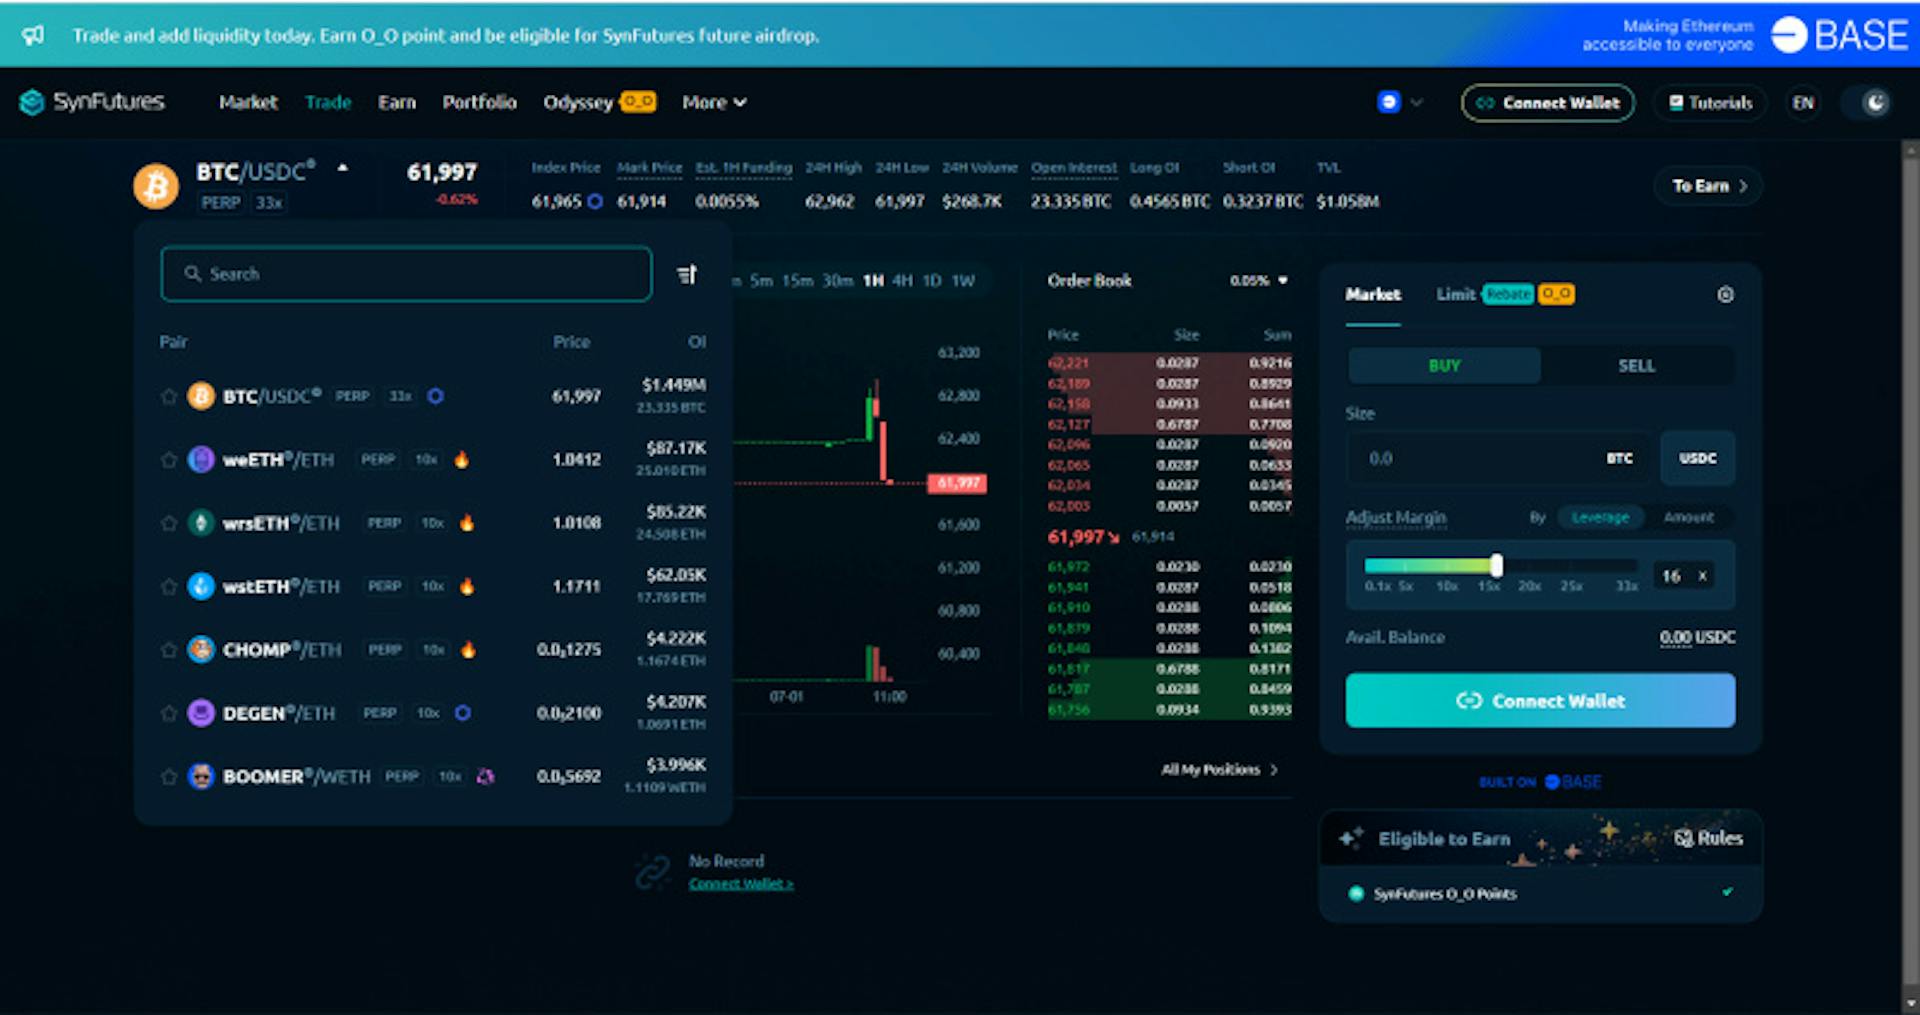
Task: Click the CHOMP token icon
Action: 201,650
